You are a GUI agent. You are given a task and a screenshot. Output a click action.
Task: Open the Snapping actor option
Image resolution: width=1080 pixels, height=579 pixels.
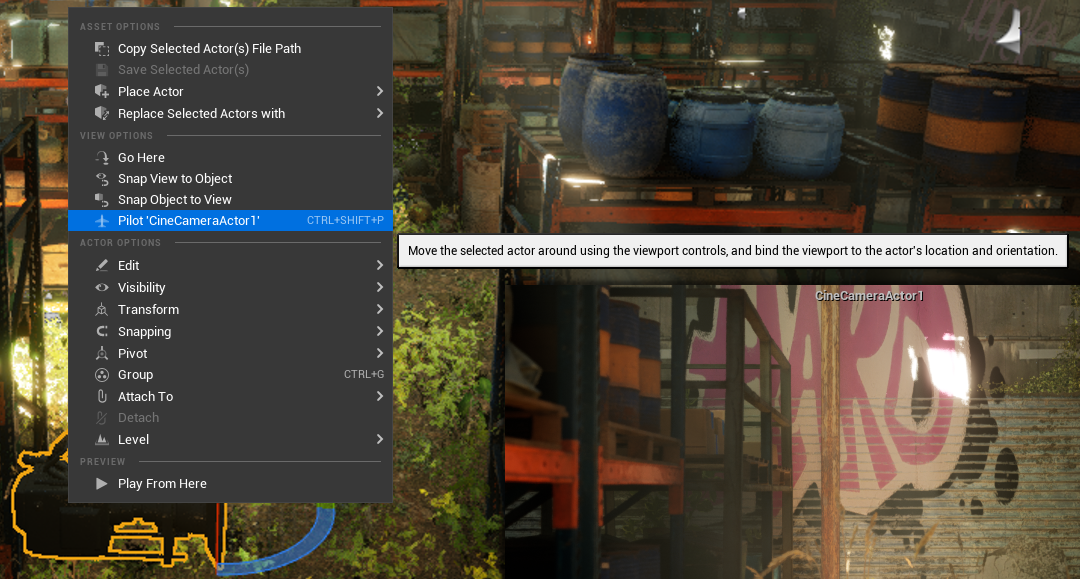(230, 332)
